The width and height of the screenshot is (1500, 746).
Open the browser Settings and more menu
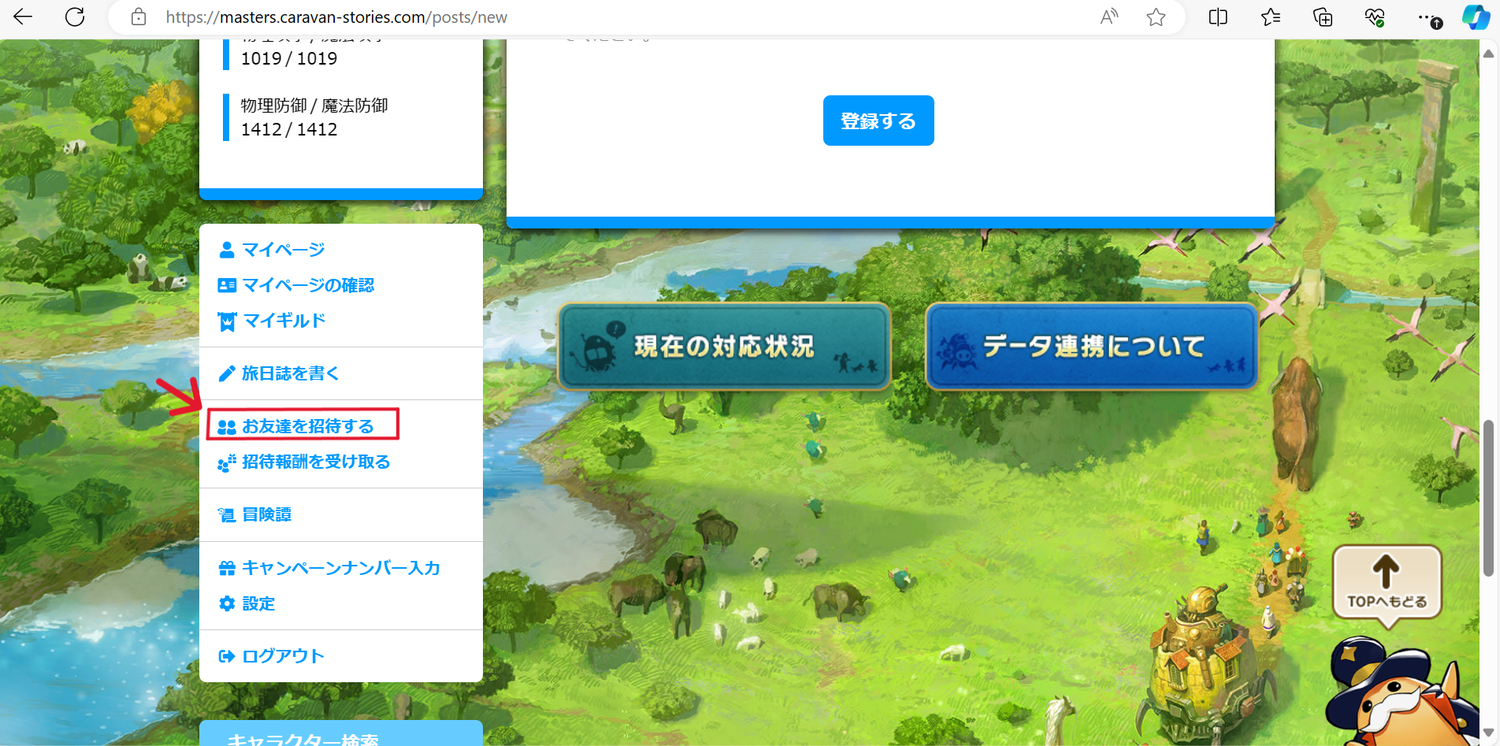coord(1428,17)
